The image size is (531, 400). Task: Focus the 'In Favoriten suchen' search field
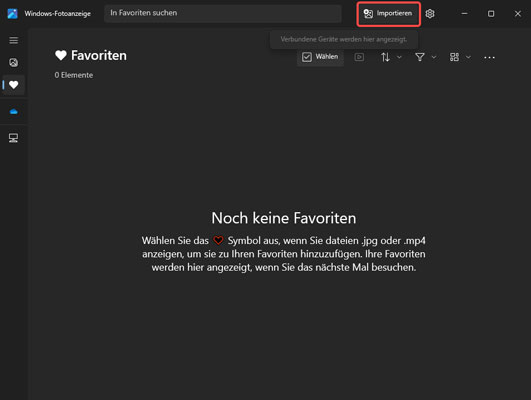coord(223,14)
